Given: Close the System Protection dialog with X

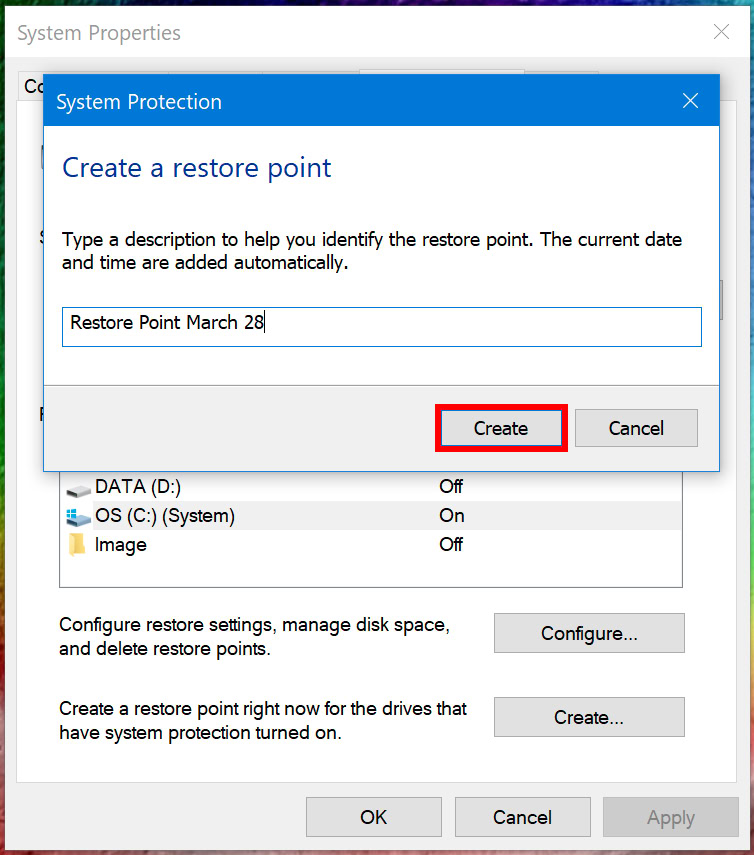Looking at the screenshot, I should [x=690, y=101].
